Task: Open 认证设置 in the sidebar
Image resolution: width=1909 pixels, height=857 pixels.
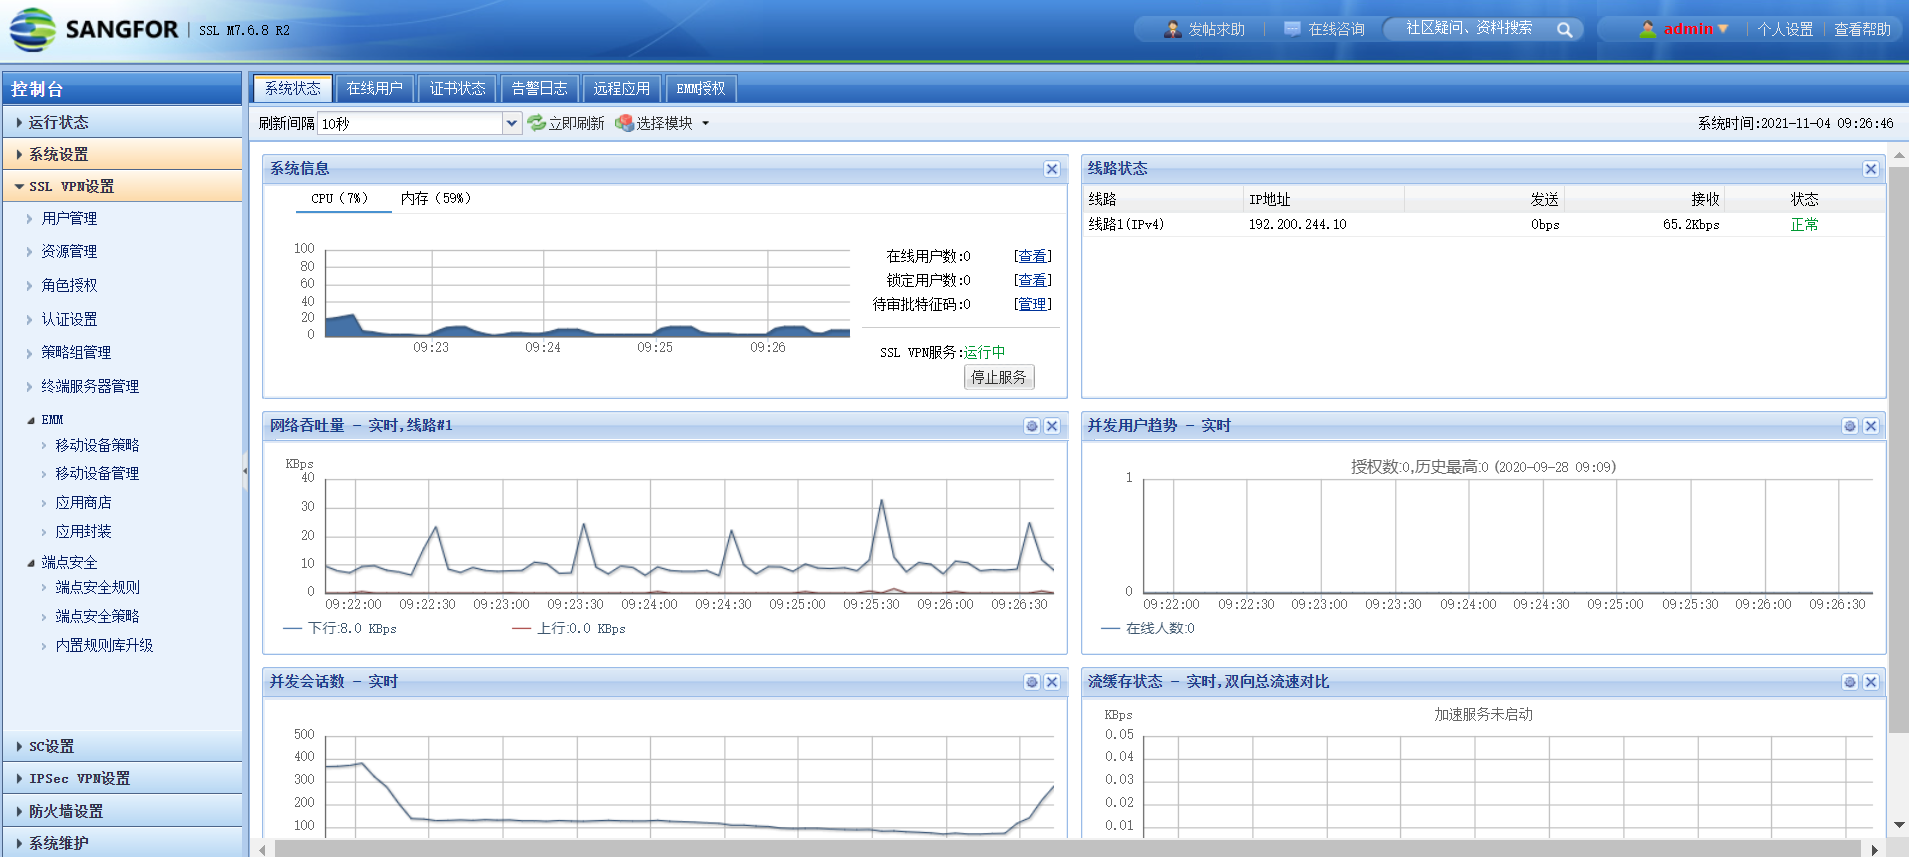Action: coord(69,320)
